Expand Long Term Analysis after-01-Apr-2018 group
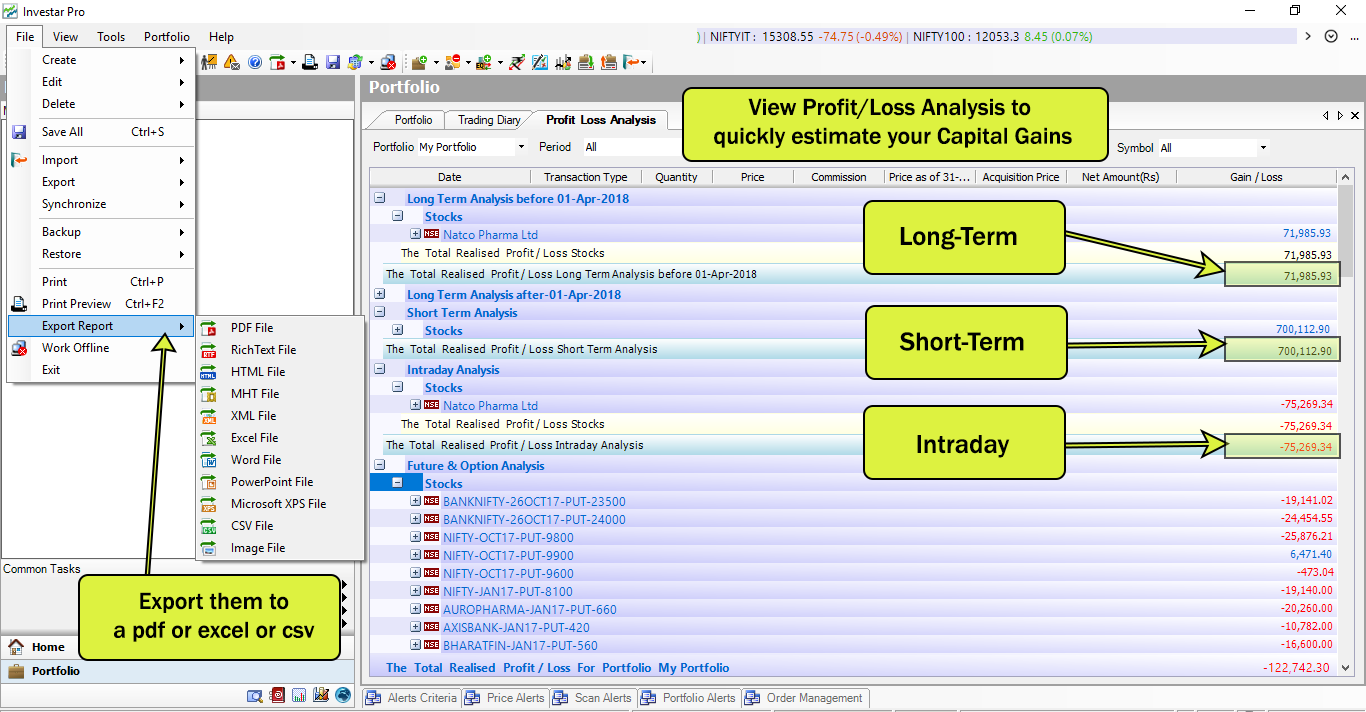 click(380, 294)
